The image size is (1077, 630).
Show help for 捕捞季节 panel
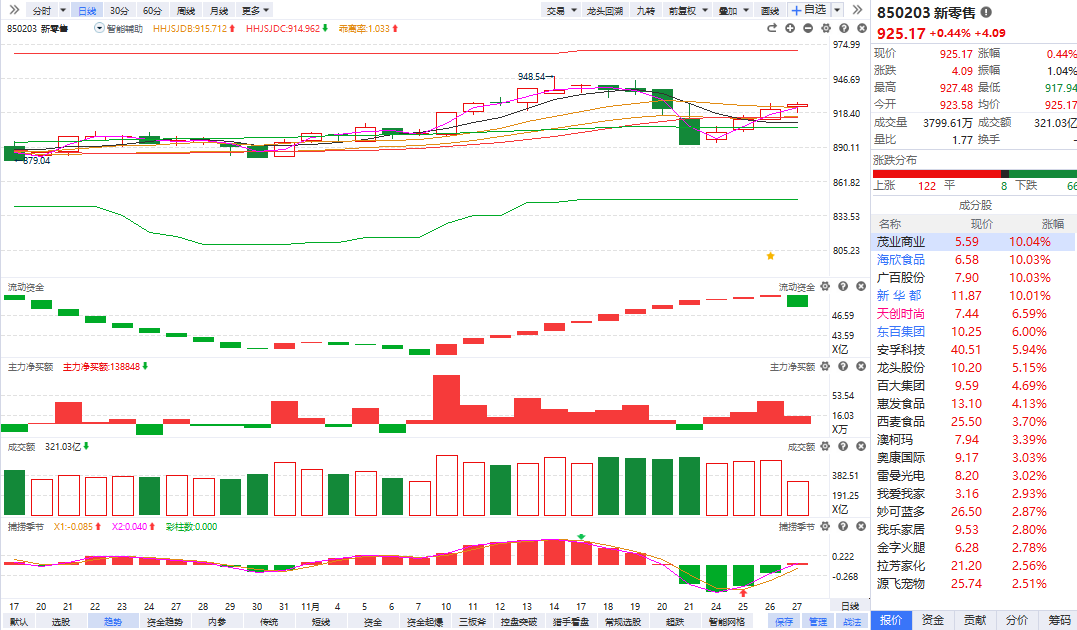[843, 526]
